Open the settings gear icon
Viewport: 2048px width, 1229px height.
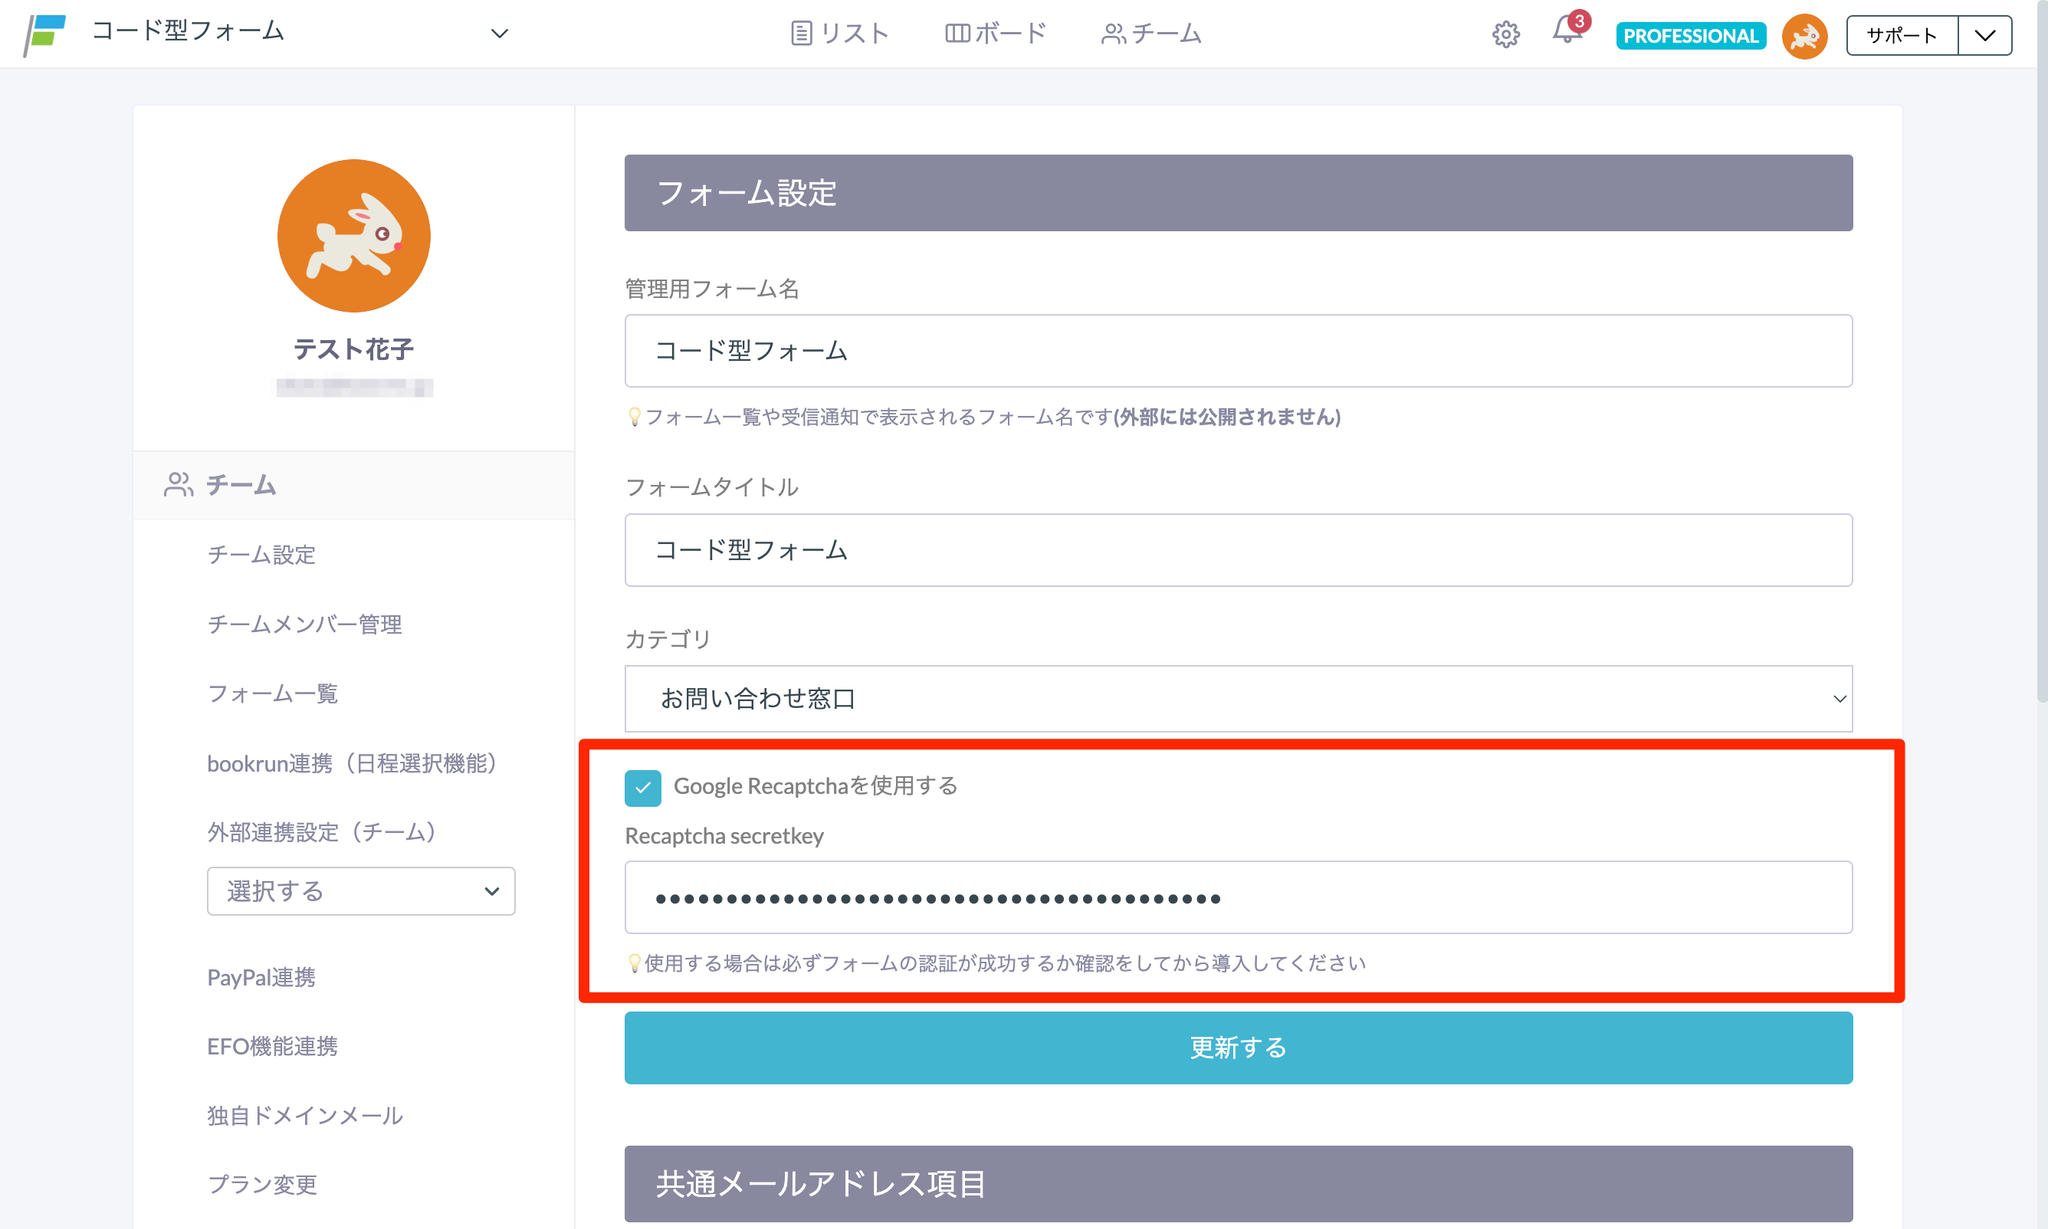[1505, 35]
